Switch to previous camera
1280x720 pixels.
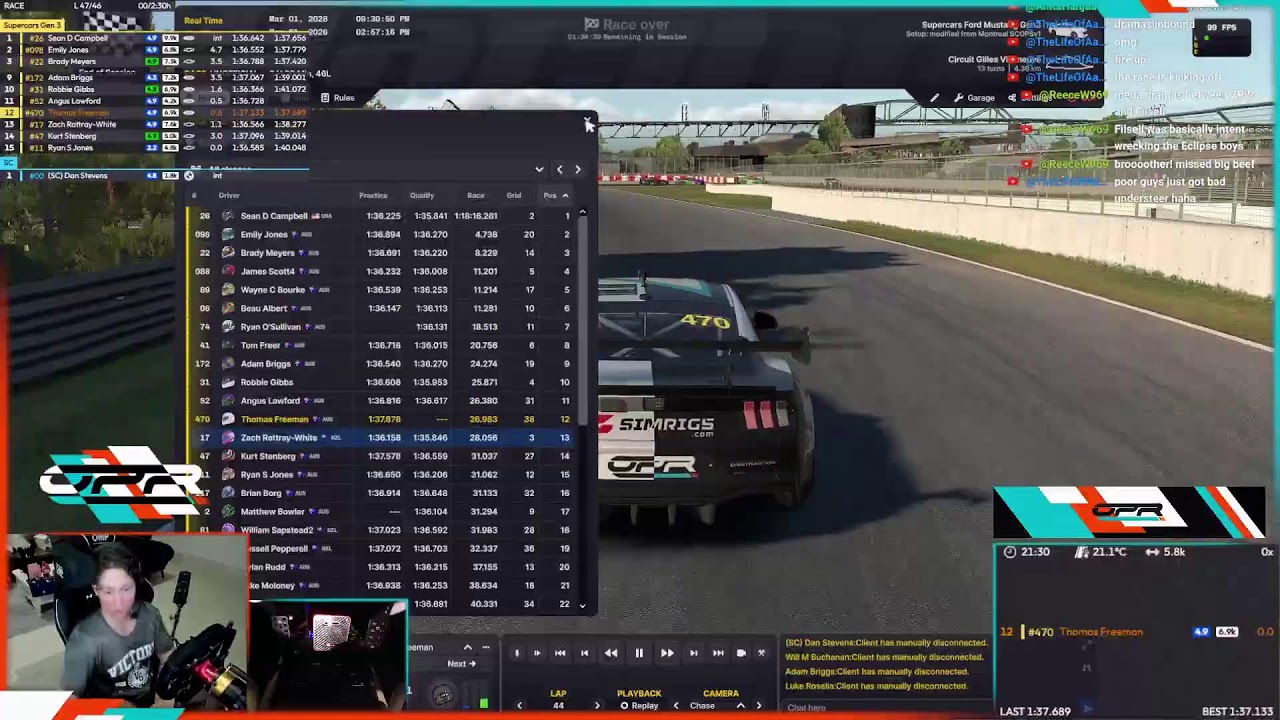pyautogui.click(x=676, y=706)
